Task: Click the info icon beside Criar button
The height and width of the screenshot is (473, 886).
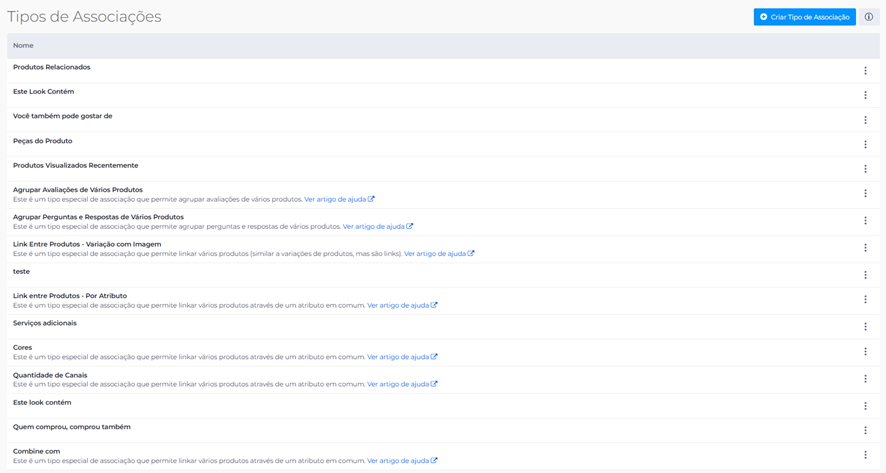Action: click(869, 17)
